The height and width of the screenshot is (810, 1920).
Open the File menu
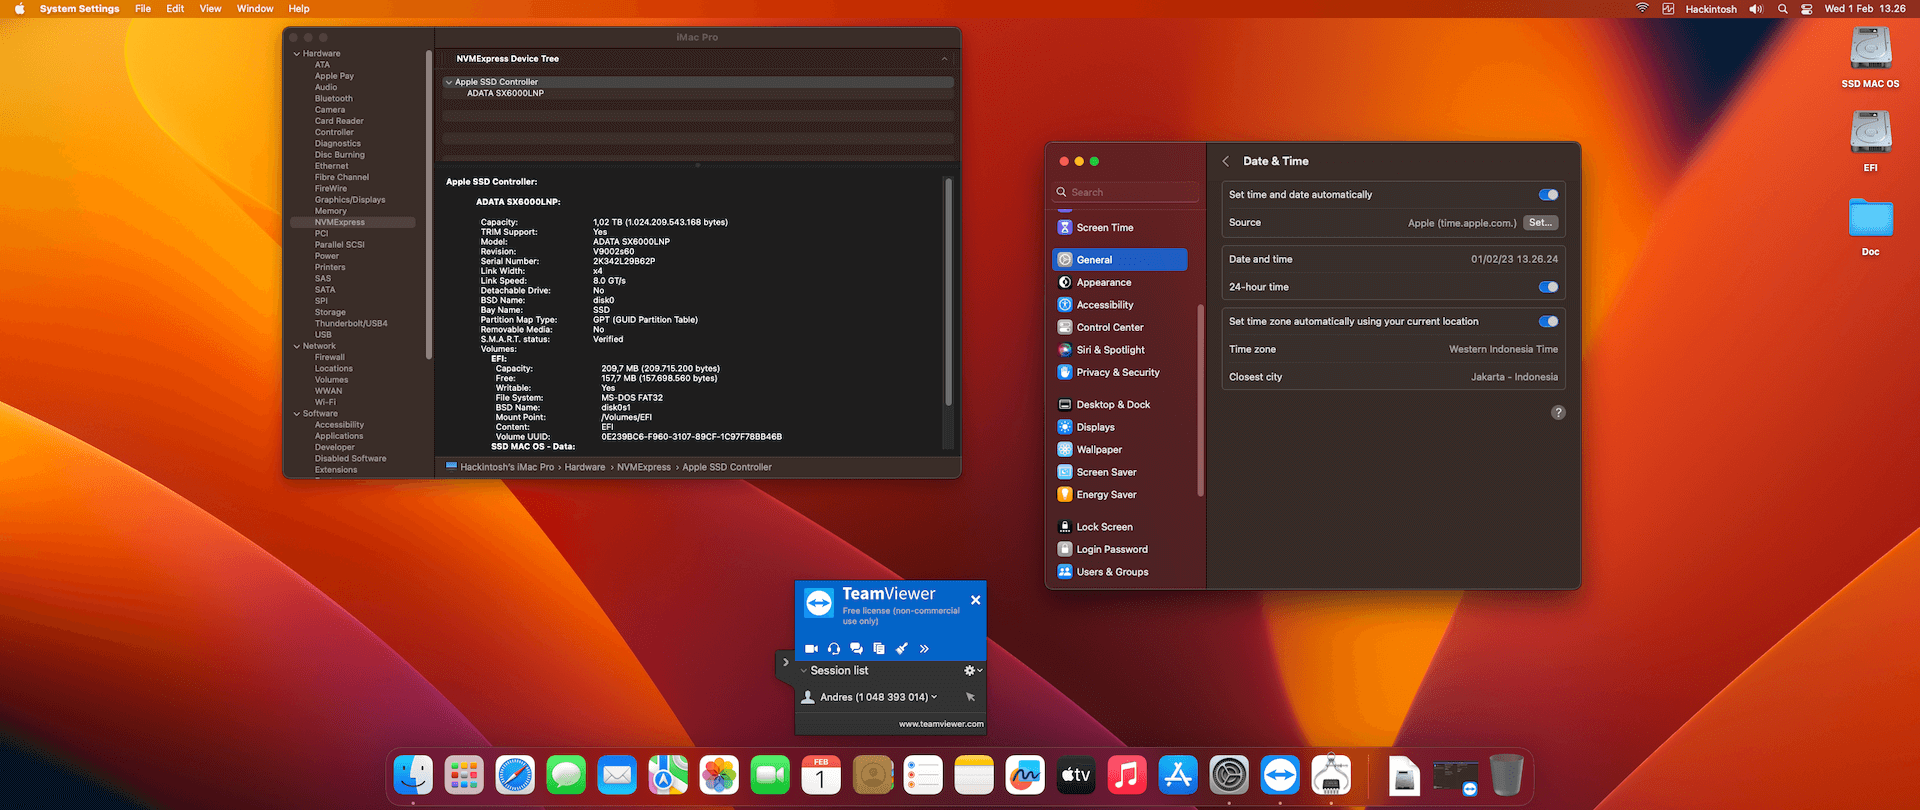[x=143, y=9]
